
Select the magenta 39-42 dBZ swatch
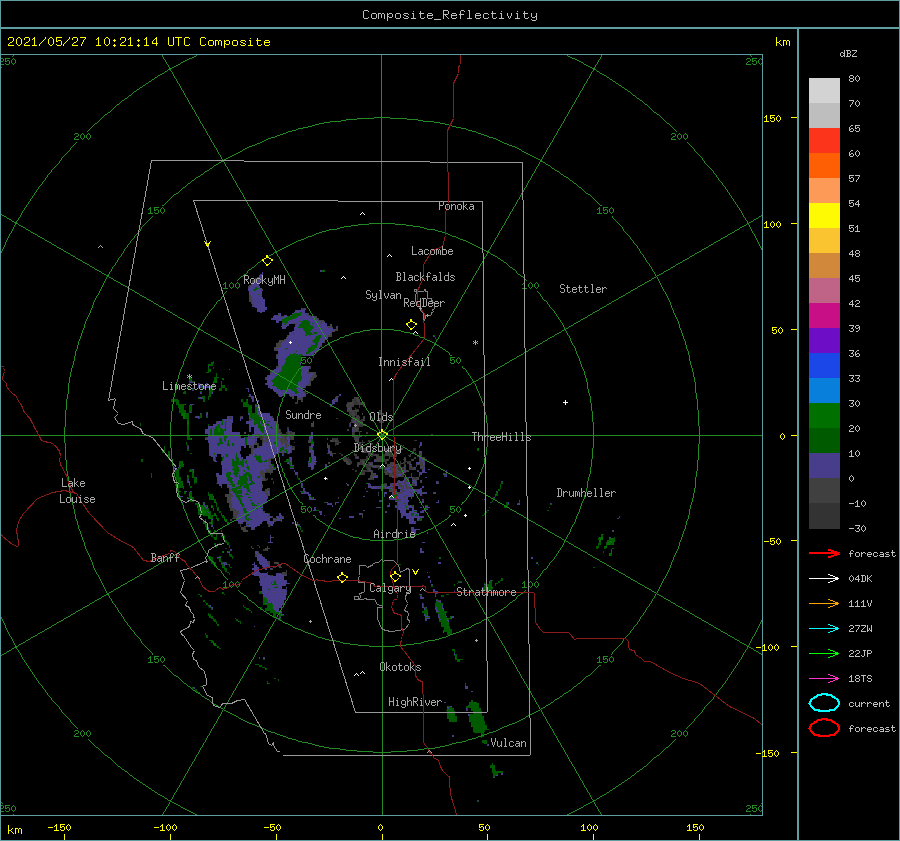pos(824,315)
